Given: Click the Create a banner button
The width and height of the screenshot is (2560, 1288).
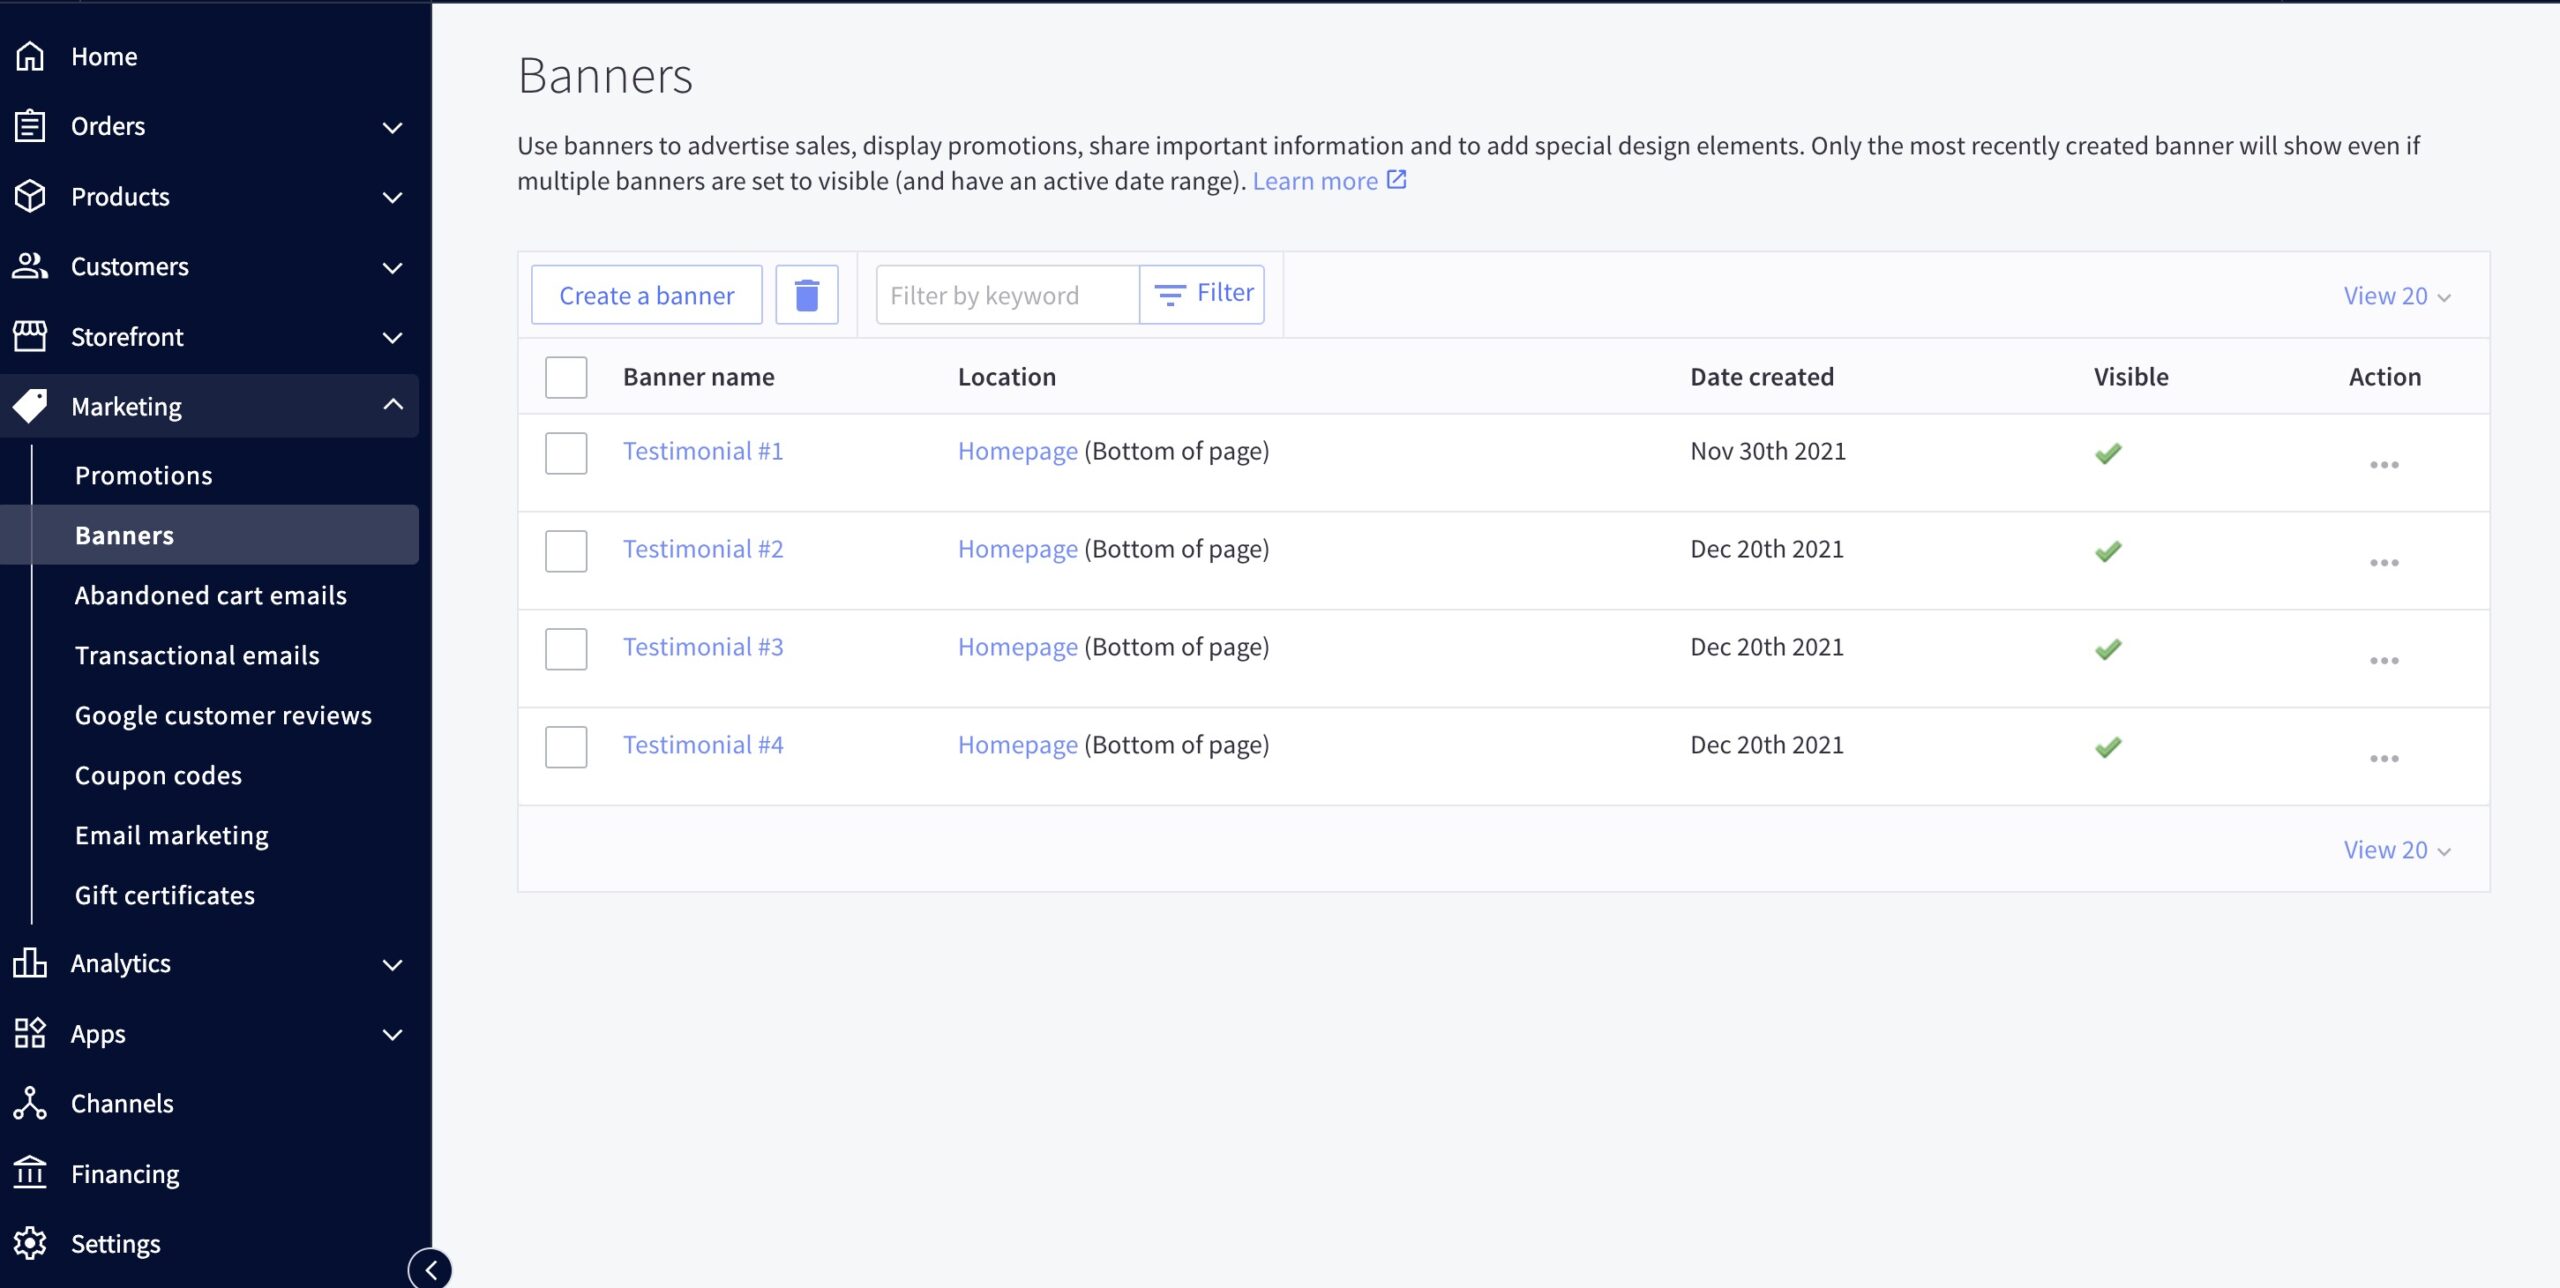Looking at the screenshot, I should click(x=646, y=295).
